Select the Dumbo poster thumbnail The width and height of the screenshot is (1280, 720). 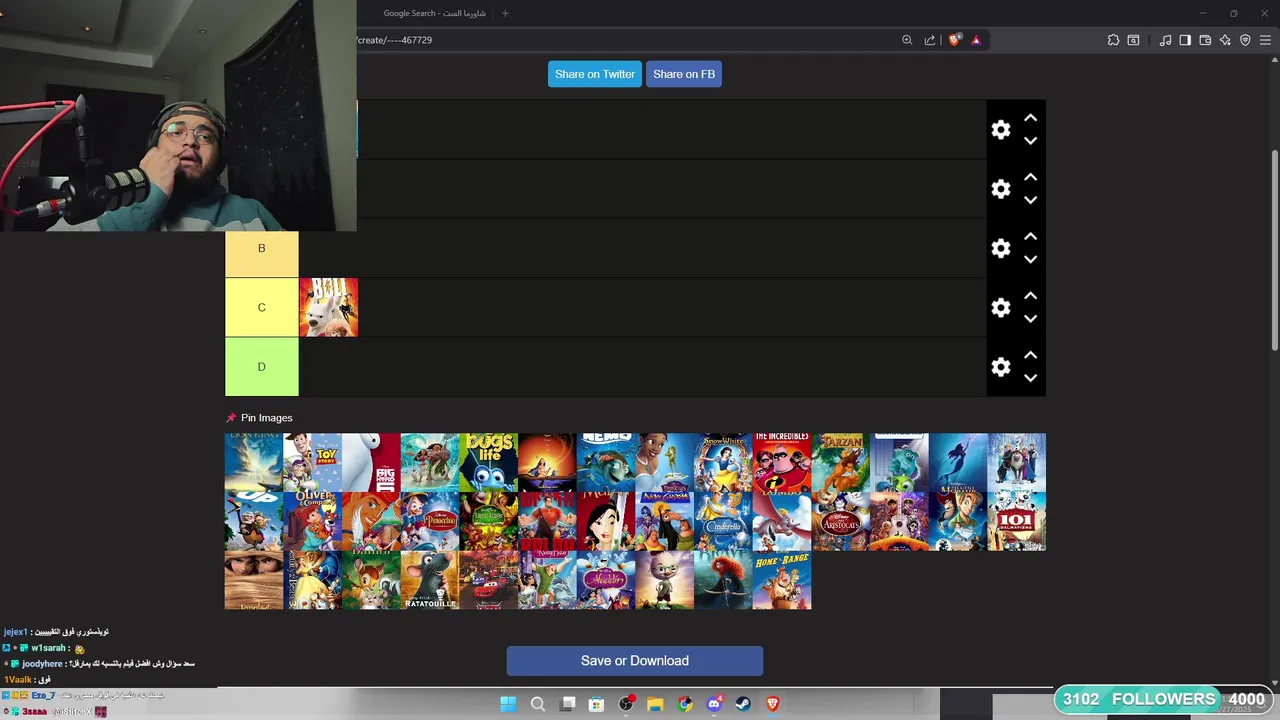click(x=782, y=521)
